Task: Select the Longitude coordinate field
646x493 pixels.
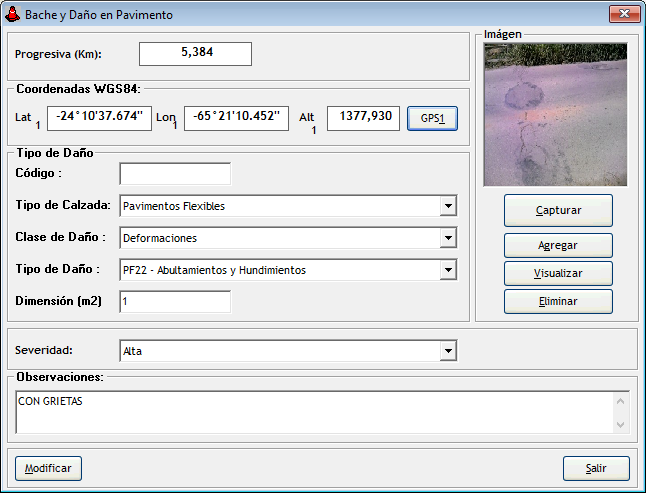Action: [237, 117]
